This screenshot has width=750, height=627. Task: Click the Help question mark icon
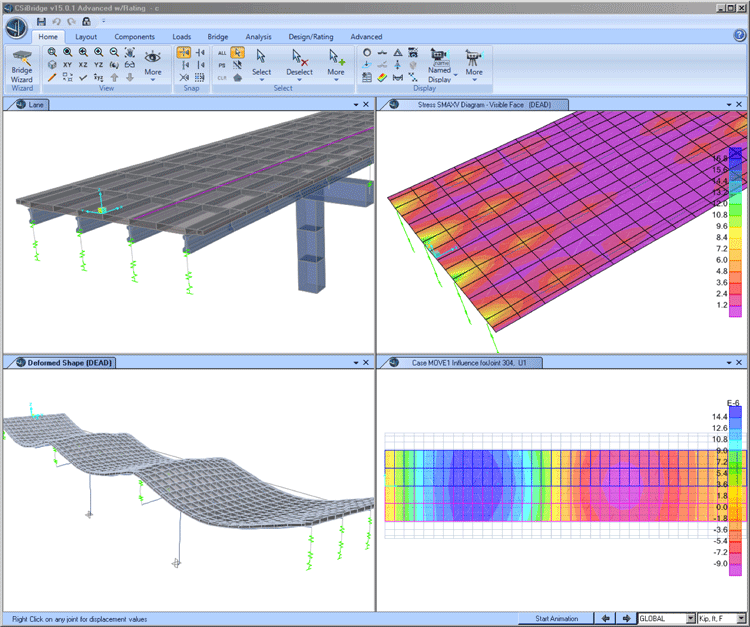[737, 36]
